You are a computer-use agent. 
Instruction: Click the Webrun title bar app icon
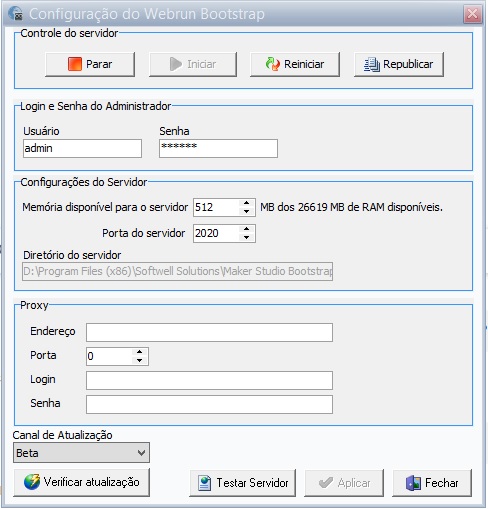[16, 14]
